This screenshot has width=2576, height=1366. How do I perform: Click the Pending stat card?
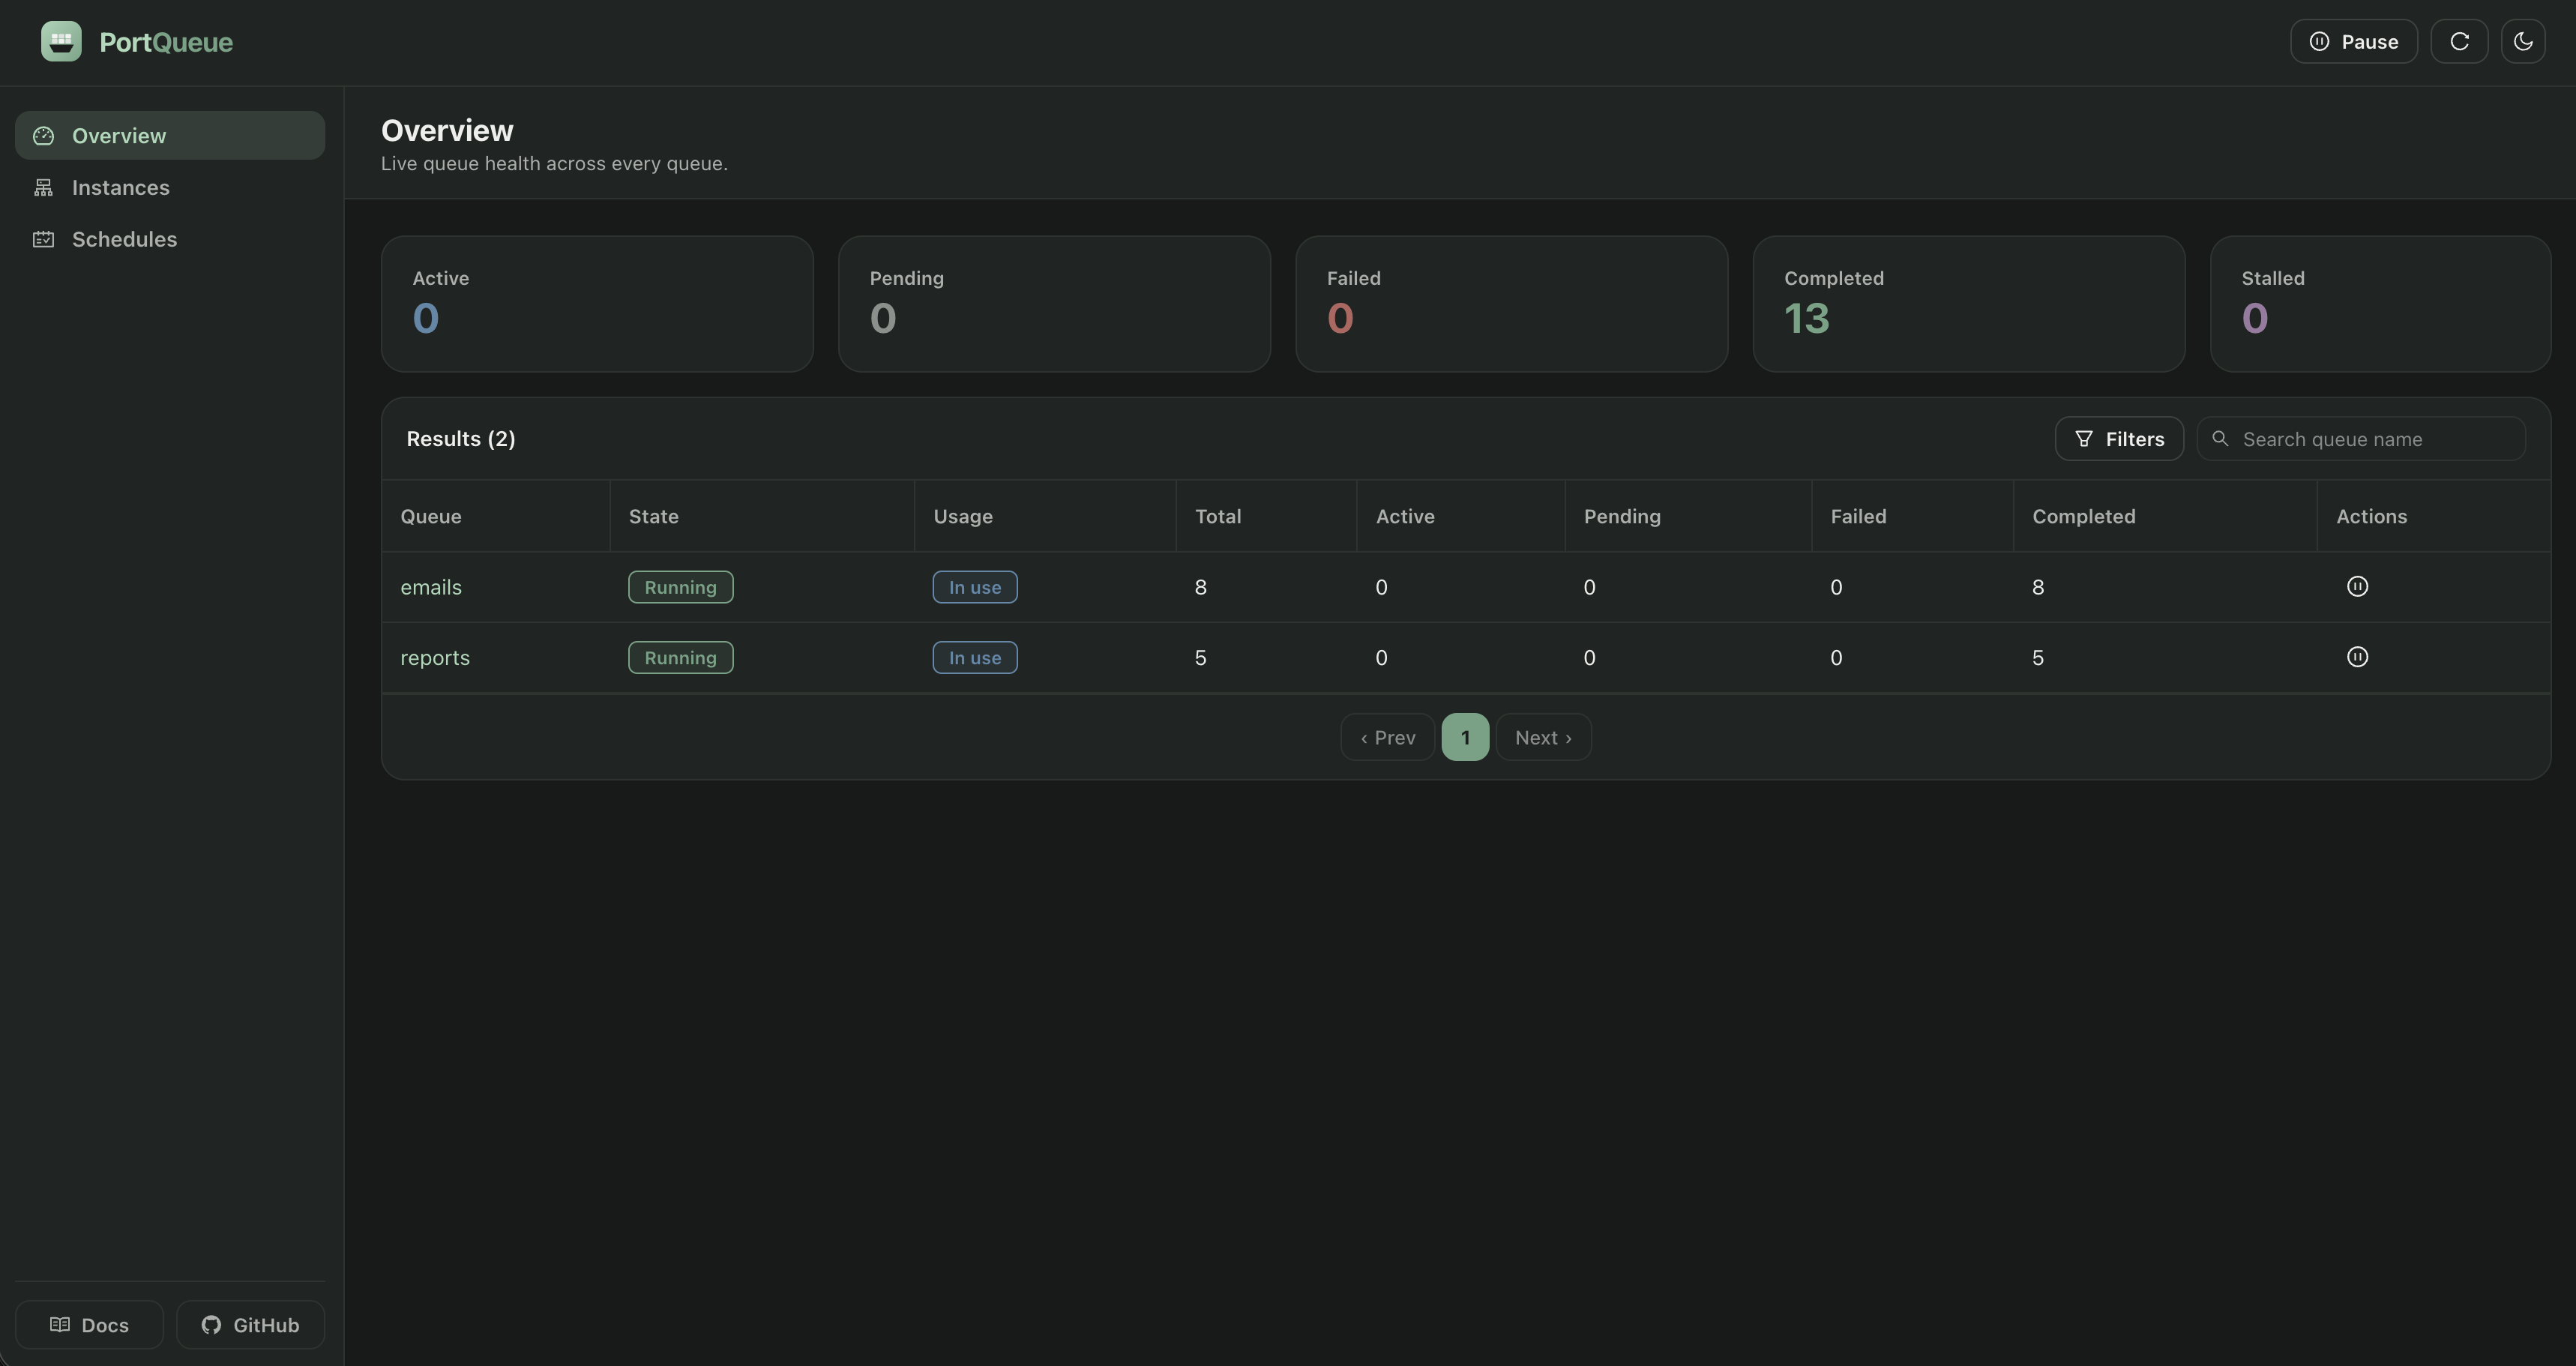[1054, 304]
